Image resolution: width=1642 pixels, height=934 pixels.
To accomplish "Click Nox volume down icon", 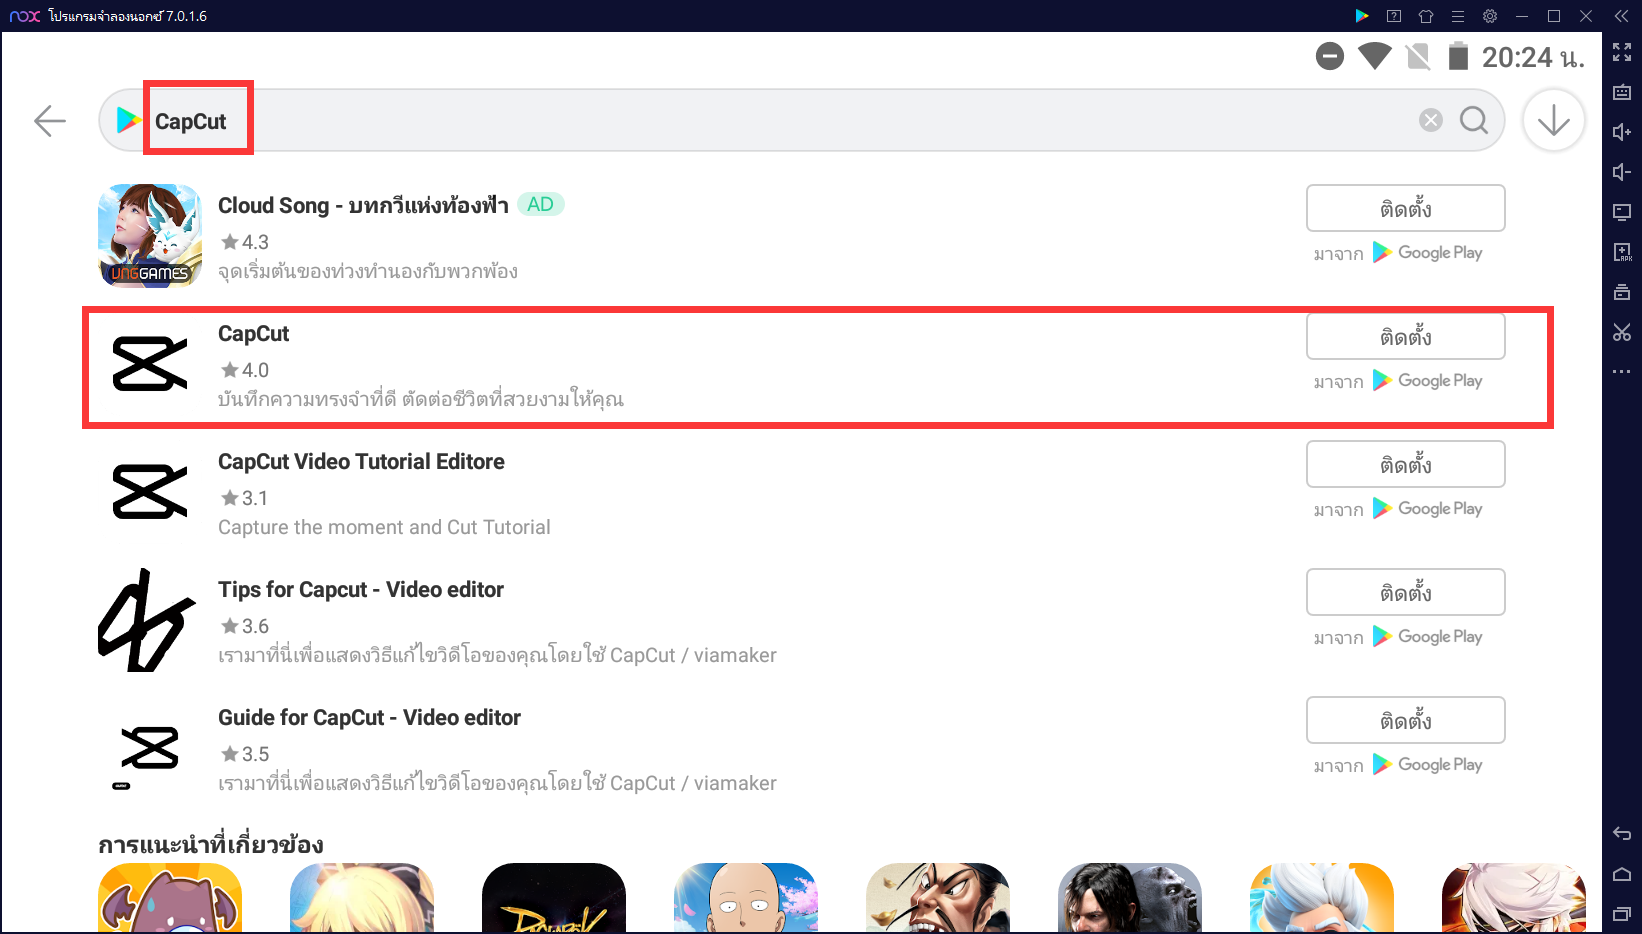I will coord(1622,172).
